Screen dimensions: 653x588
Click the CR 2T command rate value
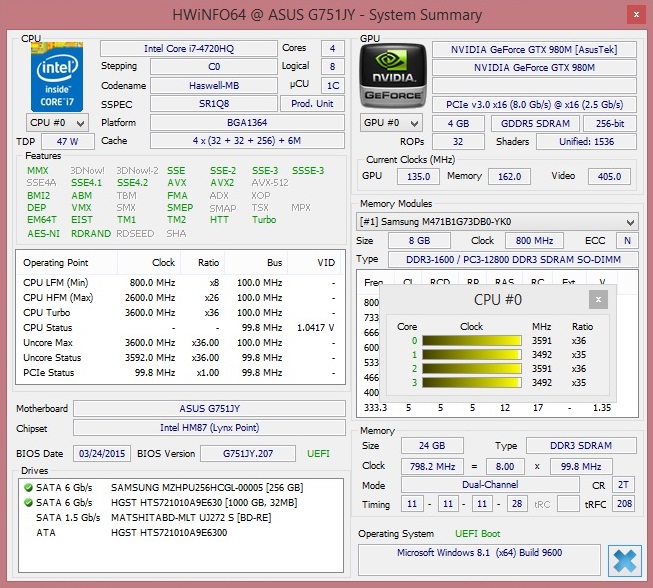(x=623, y=485)
